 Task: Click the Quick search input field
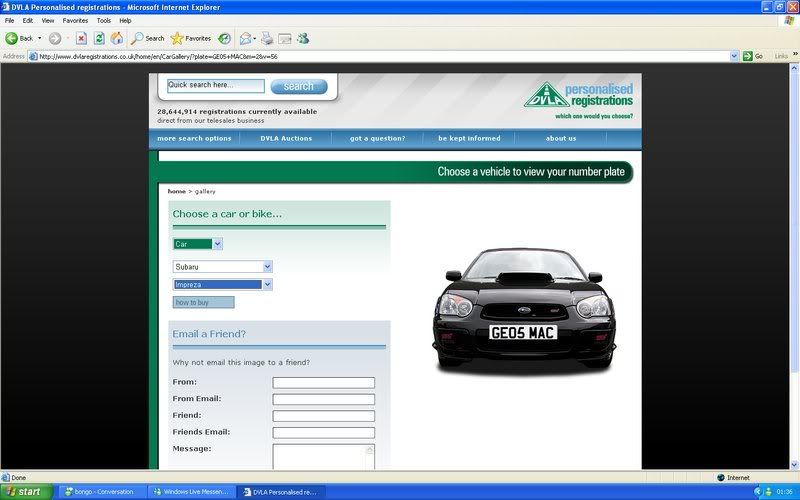tap(216, 86)
